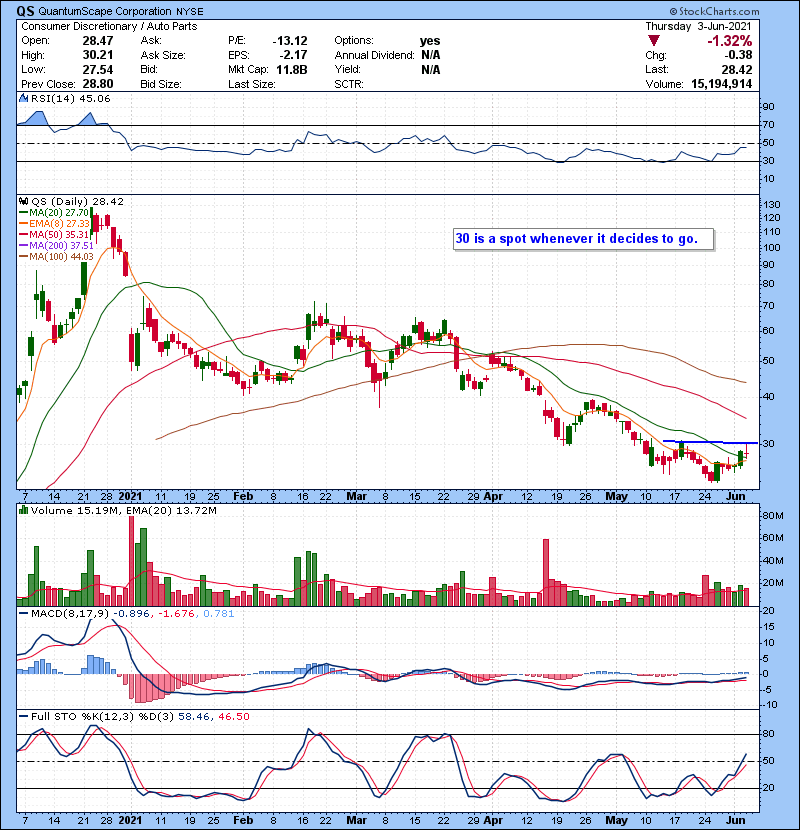Click the Options value yes
The width and height of the screenshot is (800, 830).
pos(430,41)
